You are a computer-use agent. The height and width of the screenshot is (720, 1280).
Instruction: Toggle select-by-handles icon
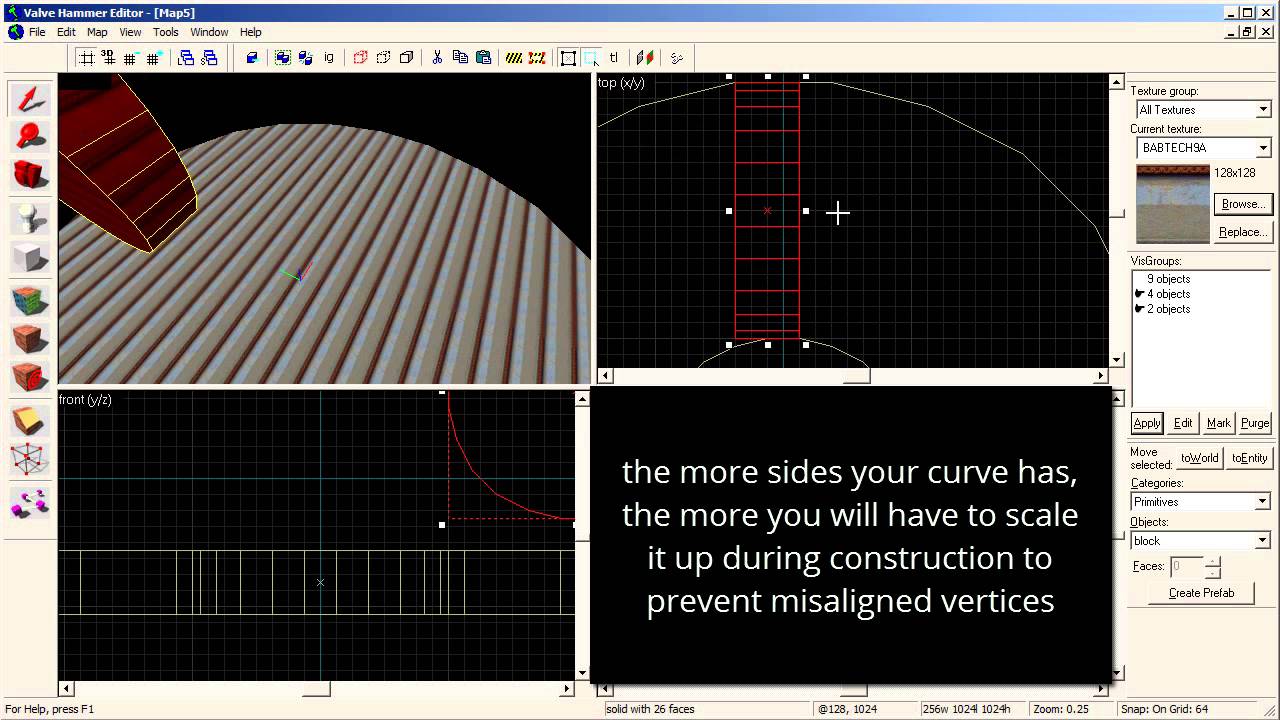pyautogui.click(x=568, y=58)
